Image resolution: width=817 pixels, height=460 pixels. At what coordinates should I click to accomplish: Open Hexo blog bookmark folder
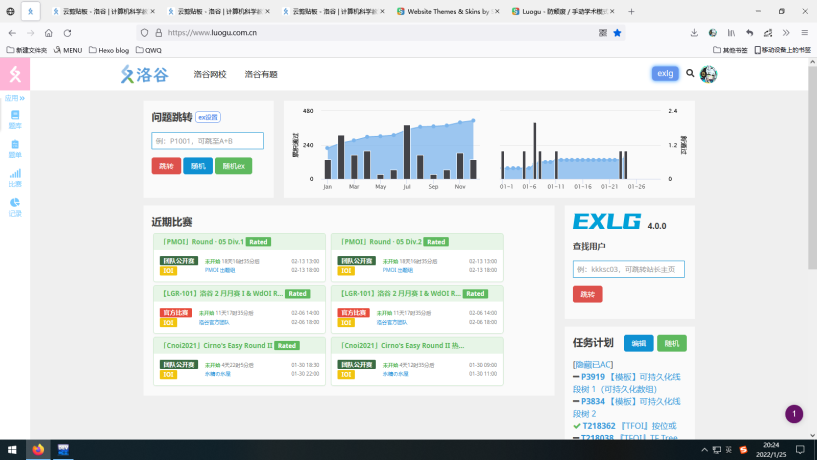pos(109,50)
